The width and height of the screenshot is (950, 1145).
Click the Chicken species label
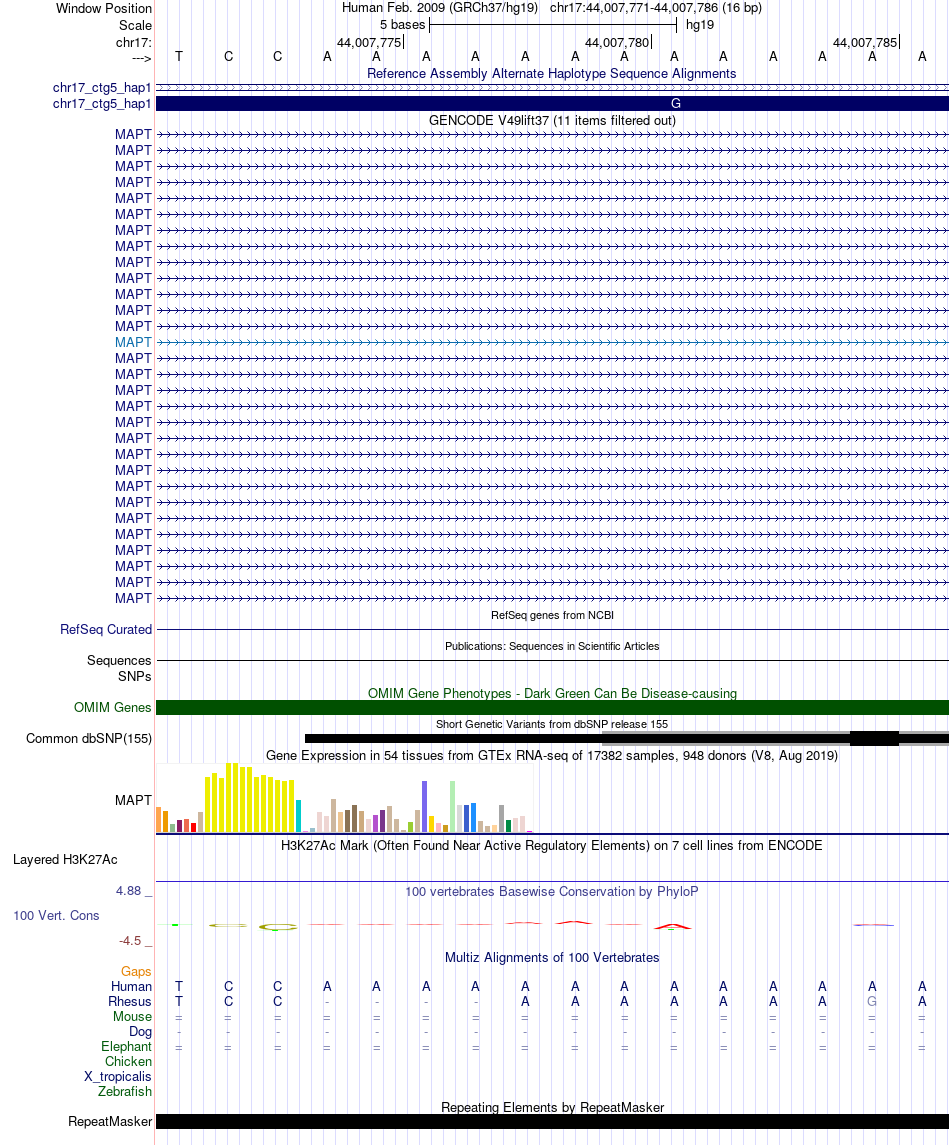(129, 1062)
